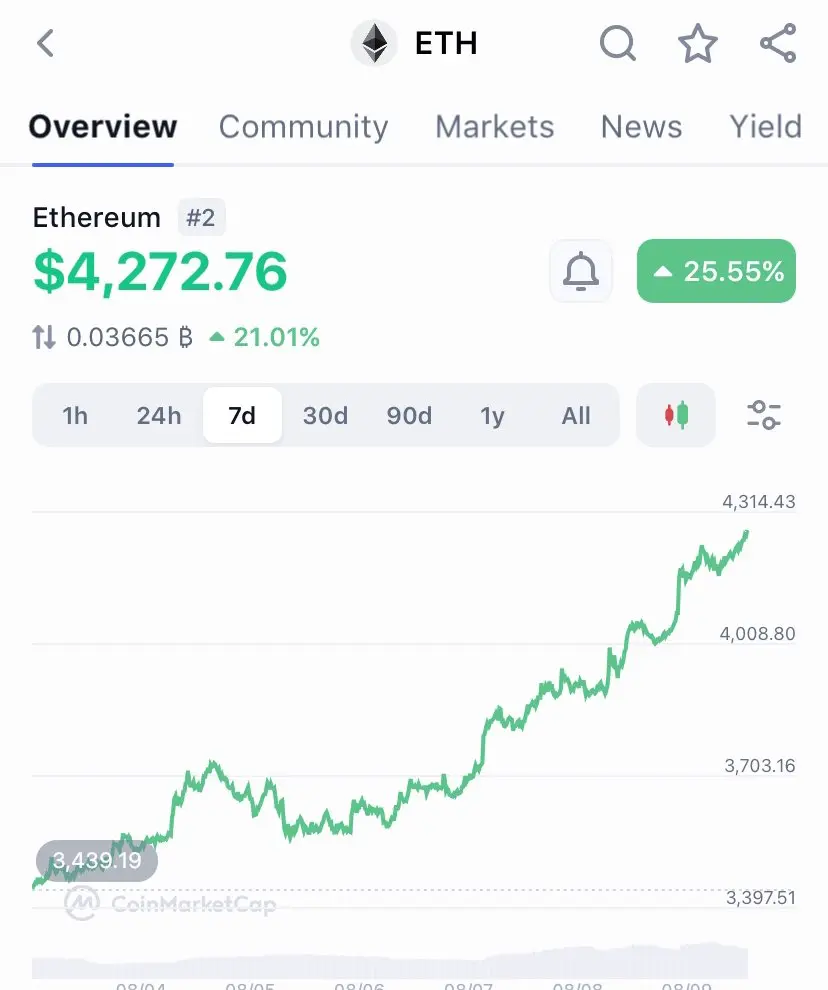Open the Community tab
Image resolution: width=828 pixels, height=990 pixels.
pos(303,127)
